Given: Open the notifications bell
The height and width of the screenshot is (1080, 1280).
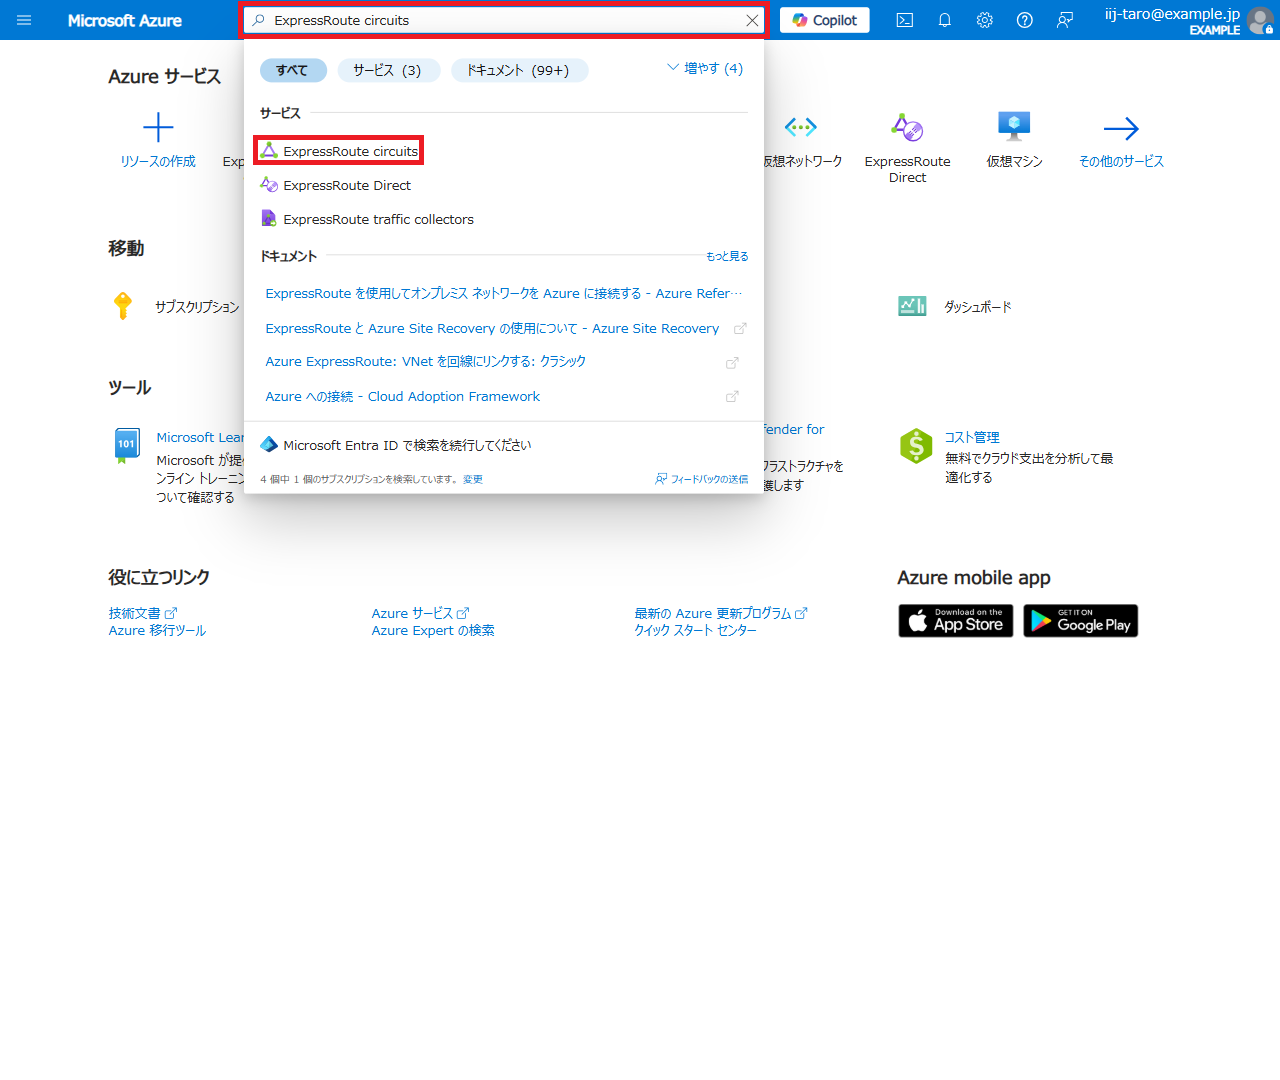Looking at the screenshot, I should pos(945,20).
